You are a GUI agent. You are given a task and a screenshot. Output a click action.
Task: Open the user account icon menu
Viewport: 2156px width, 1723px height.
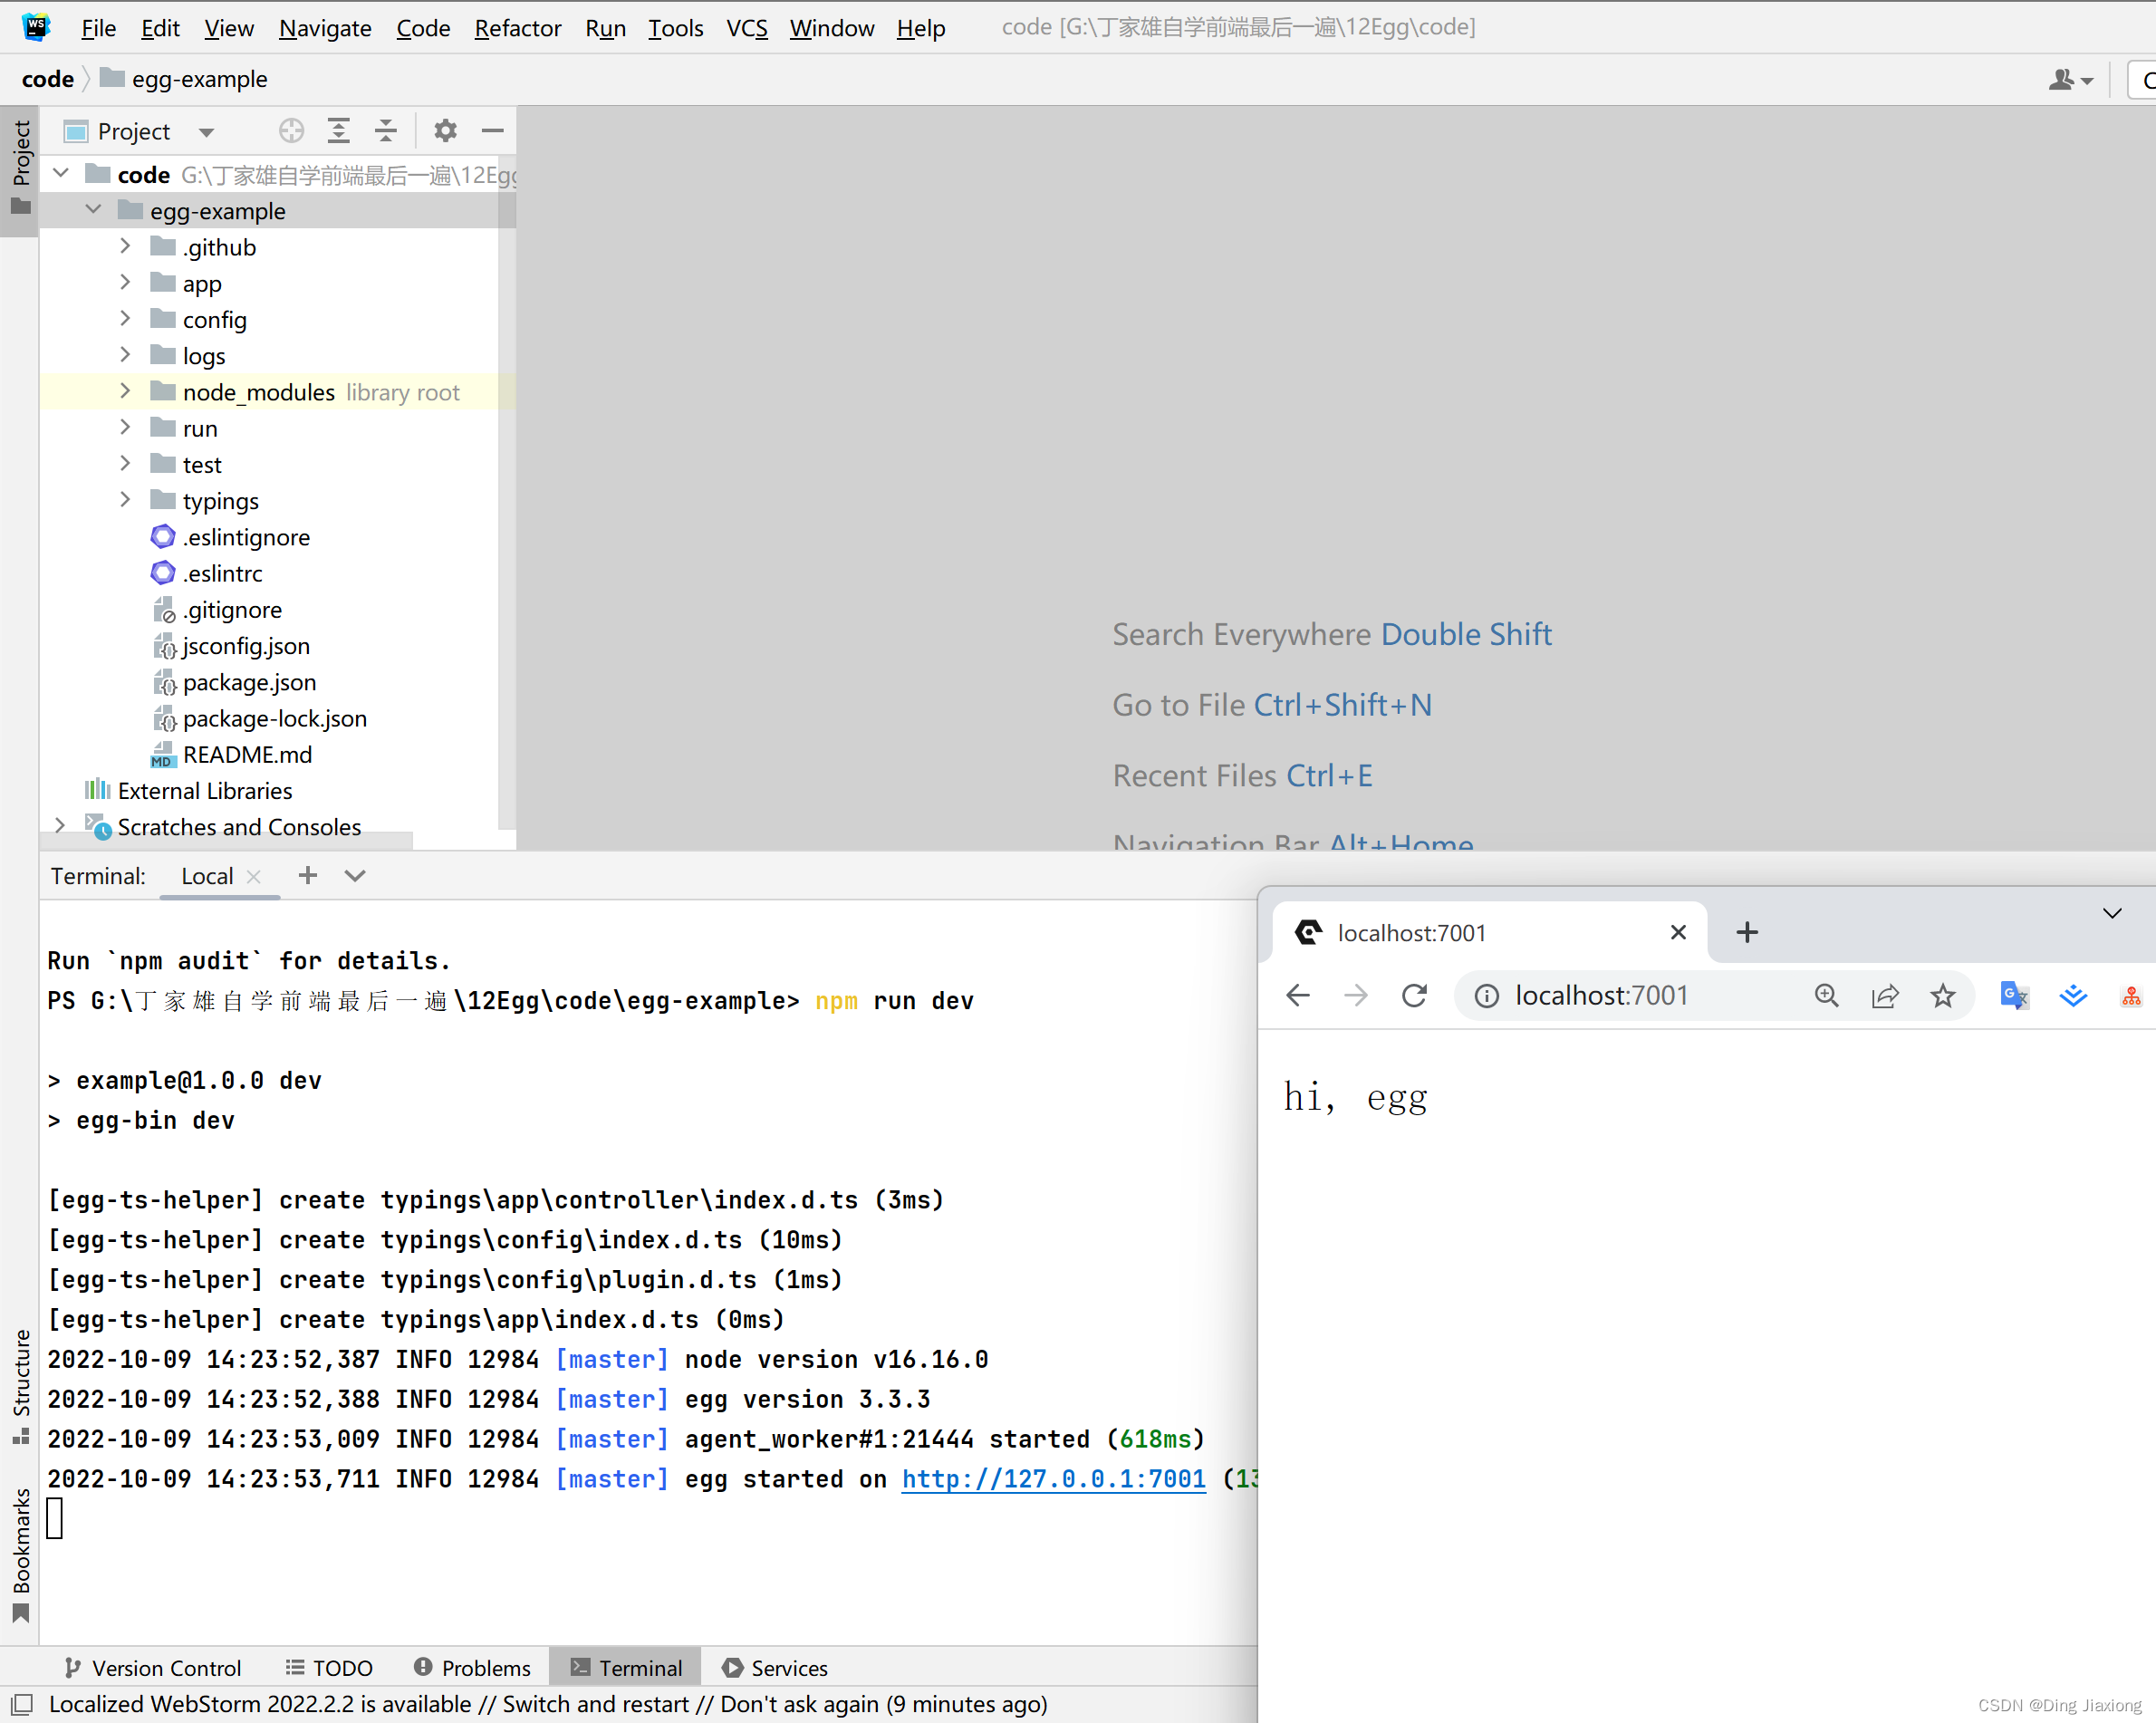pos(2071,79)
